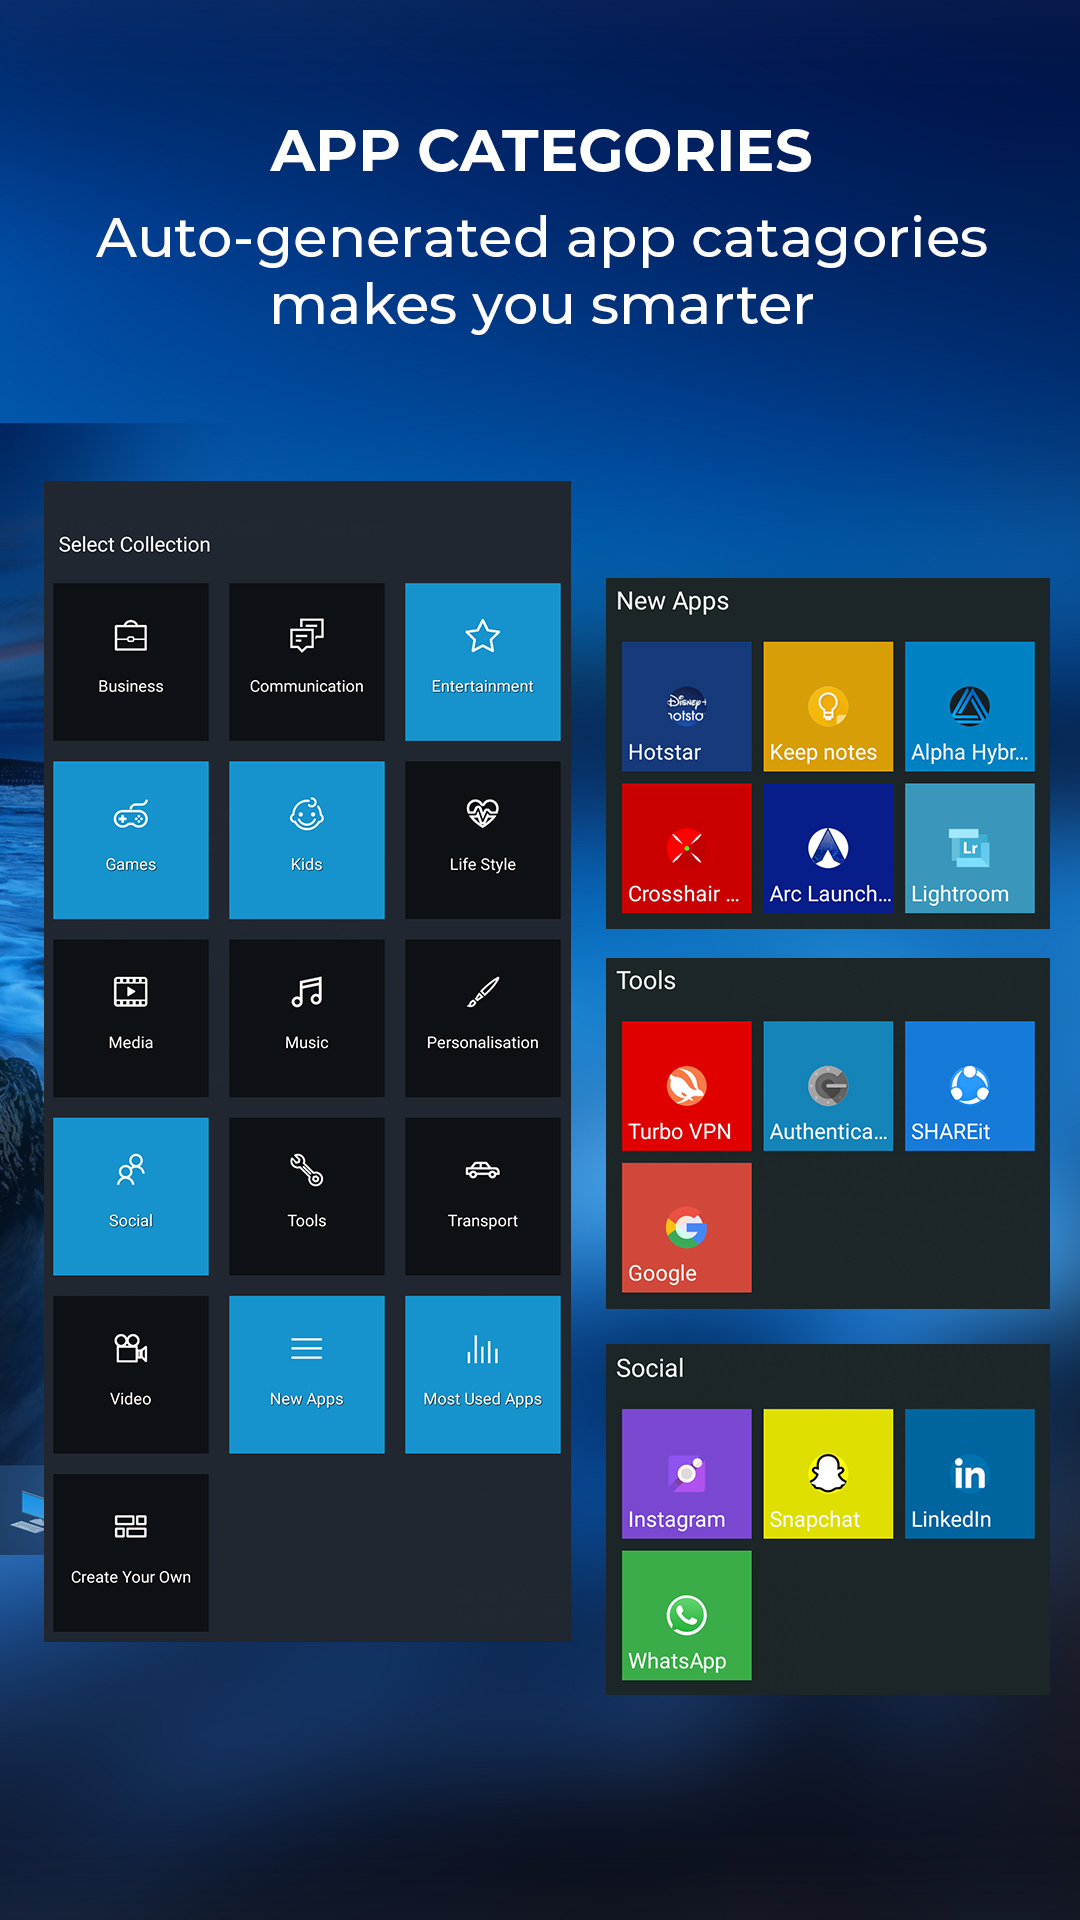Open the Hotstar app tile
This screenshot has height=1920, width=1080.
(686, 706)
